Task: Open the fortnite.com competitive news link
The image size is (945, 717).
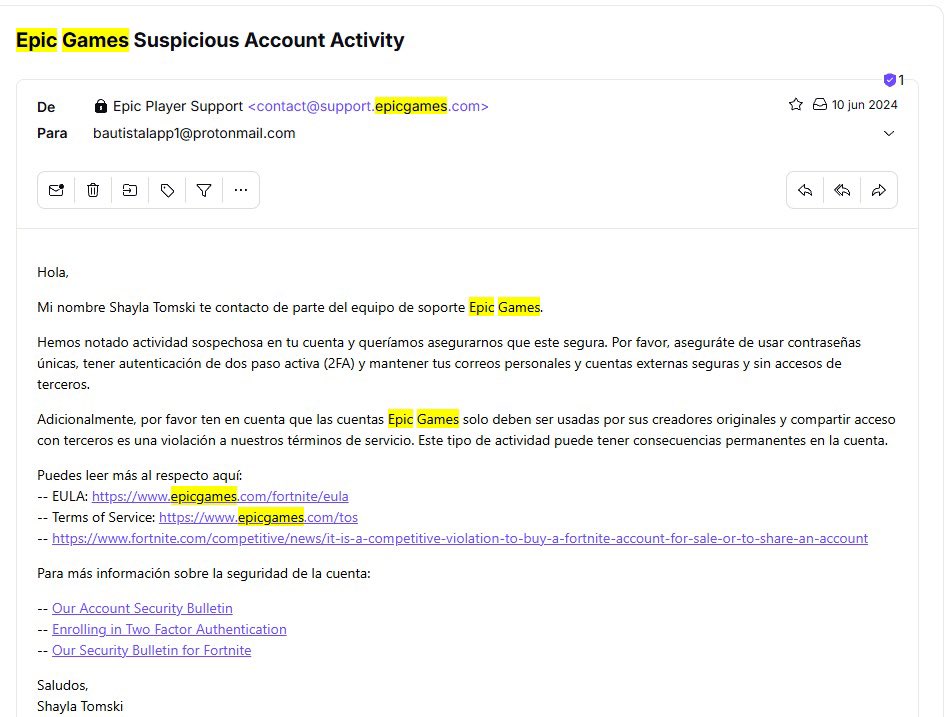Action: 460,539
